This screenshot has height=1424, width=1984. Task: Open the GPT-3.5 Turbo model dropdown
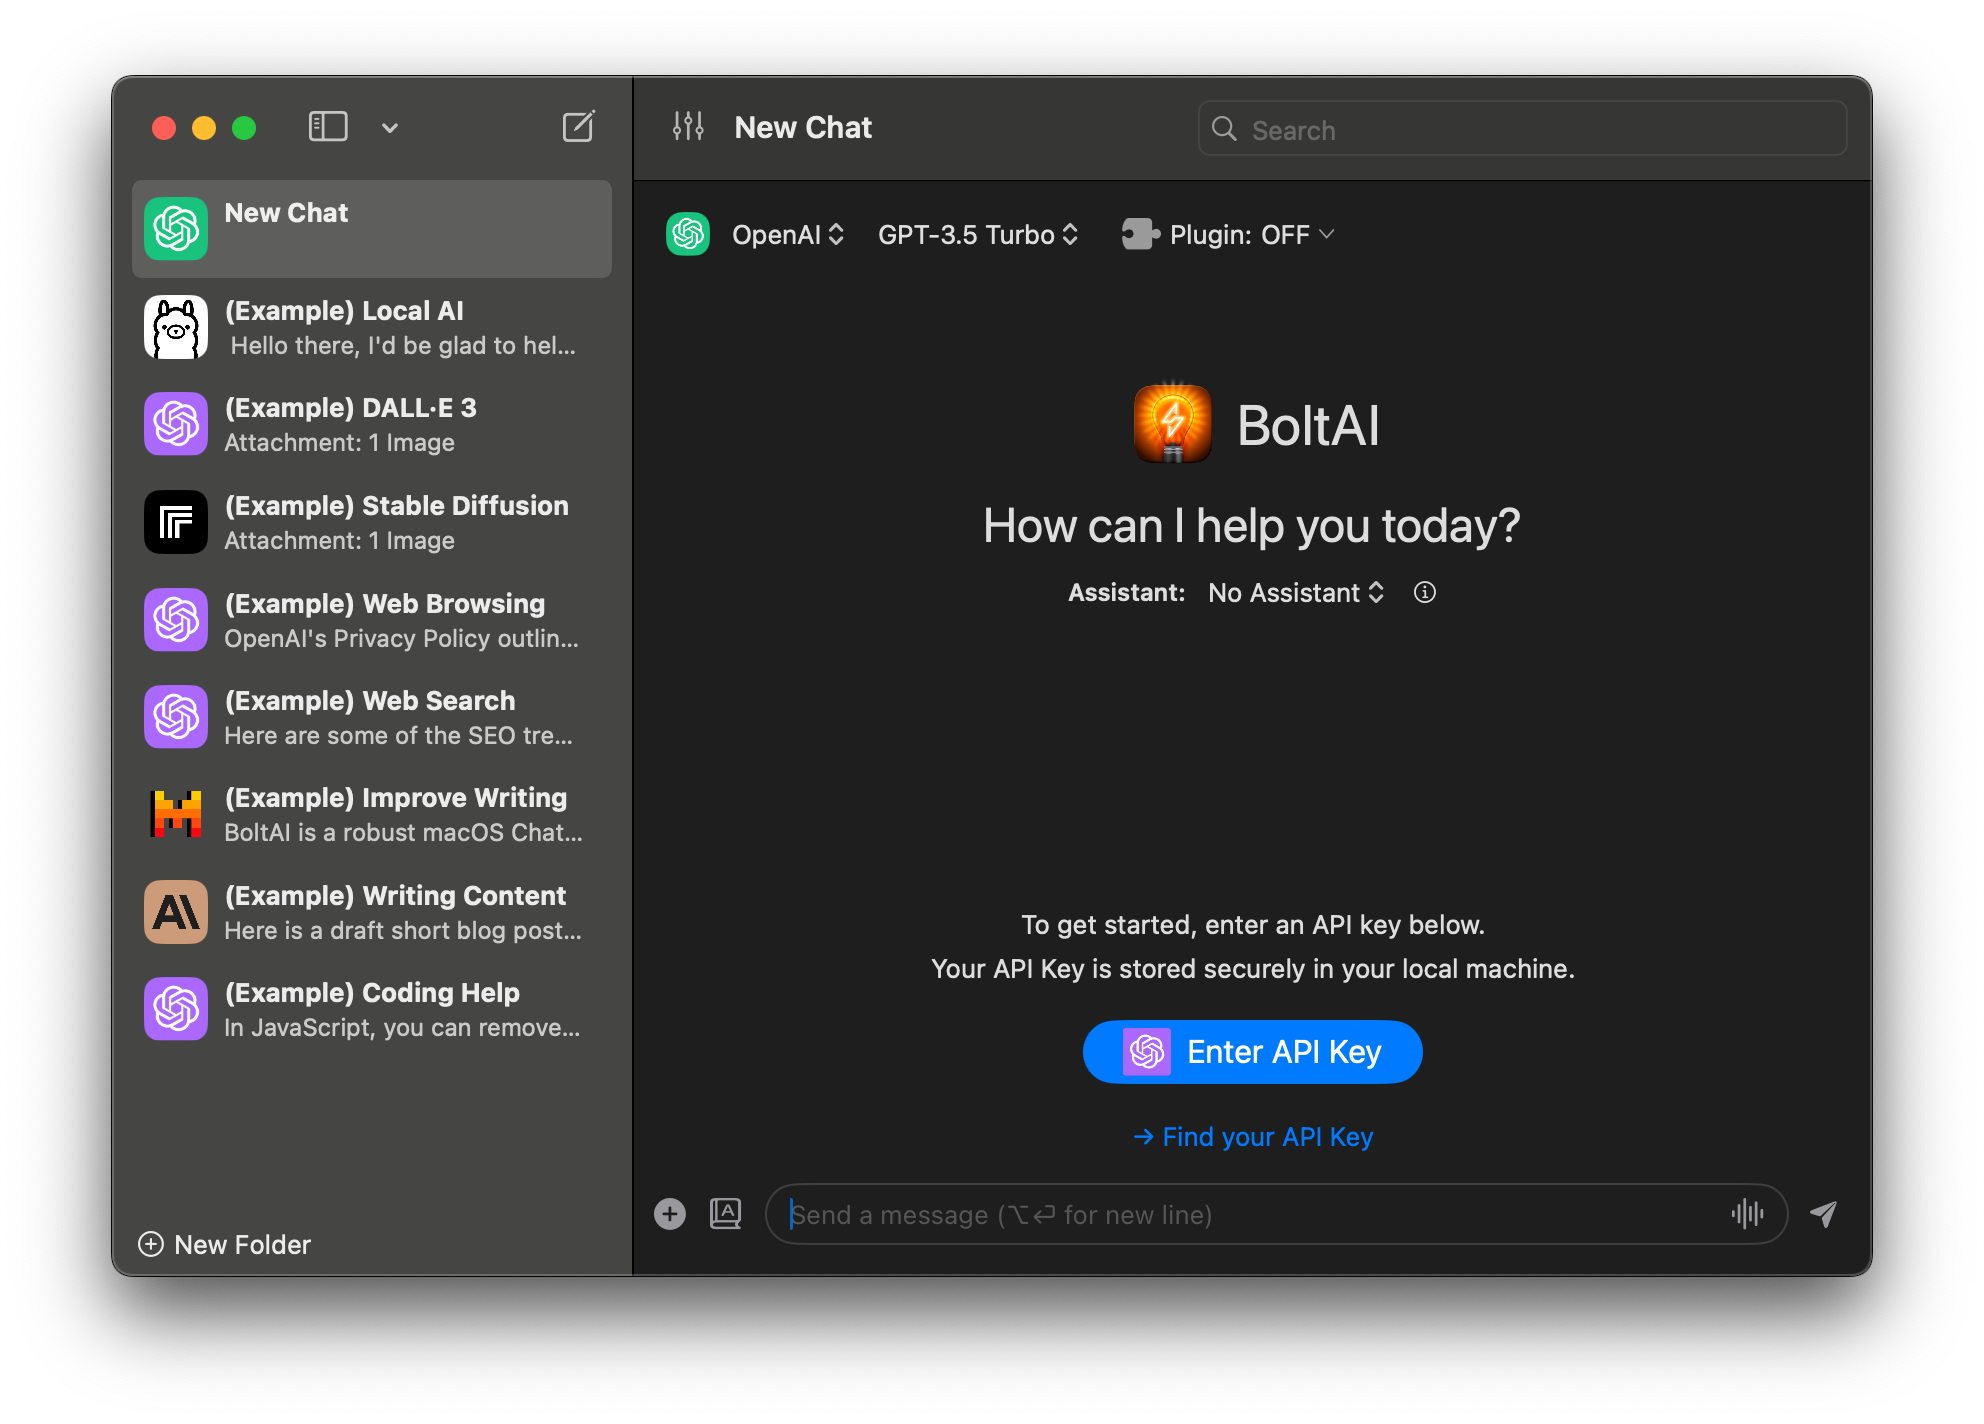coord(977,235)
